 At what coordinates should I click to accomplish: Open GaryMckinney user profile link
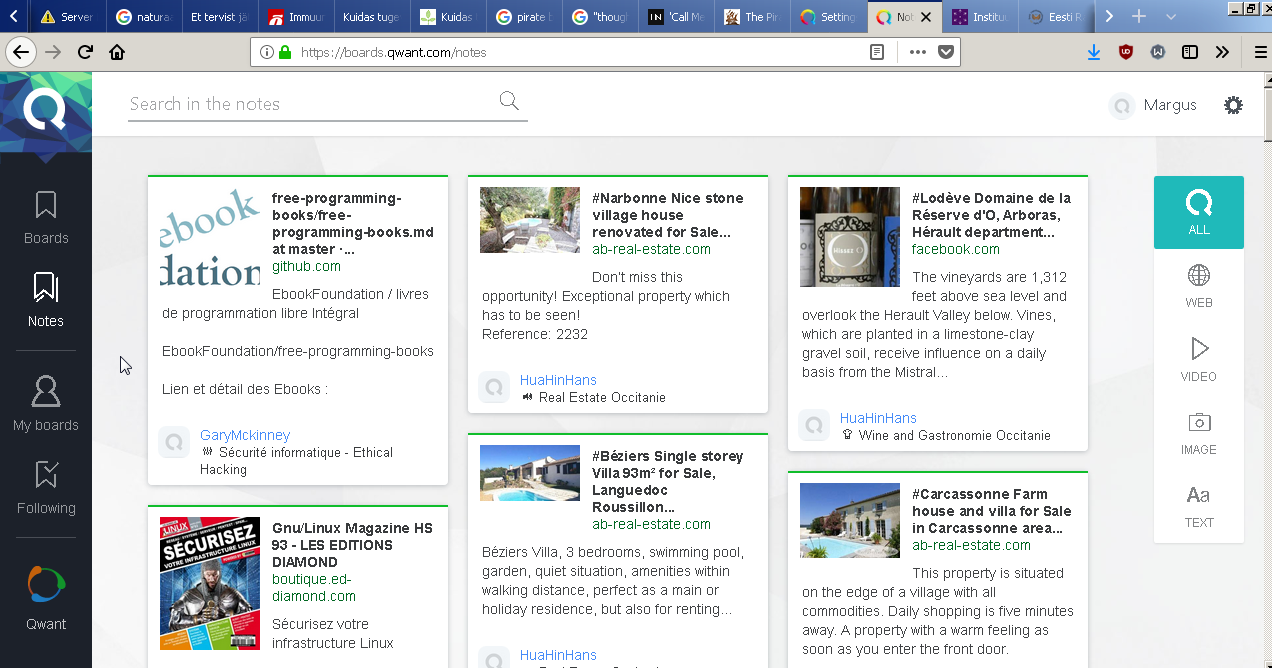(245, 435)
